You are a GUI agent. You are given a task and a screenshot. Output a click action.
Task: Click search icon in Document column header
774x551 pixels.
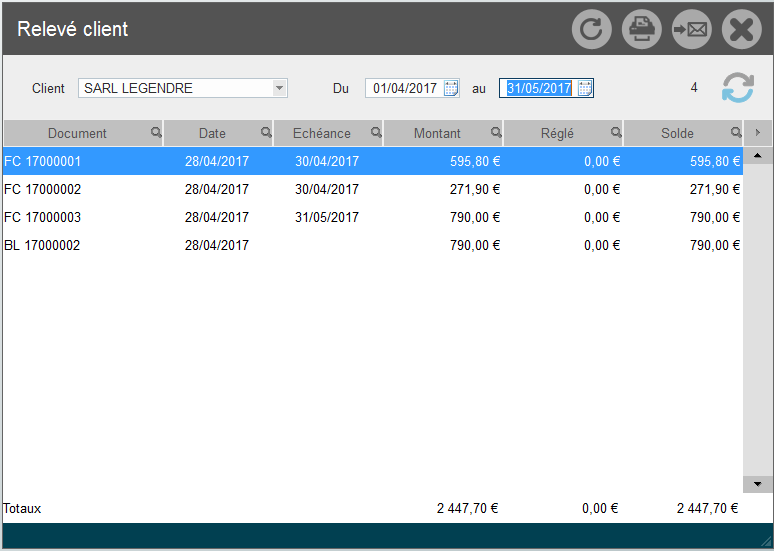156,132
